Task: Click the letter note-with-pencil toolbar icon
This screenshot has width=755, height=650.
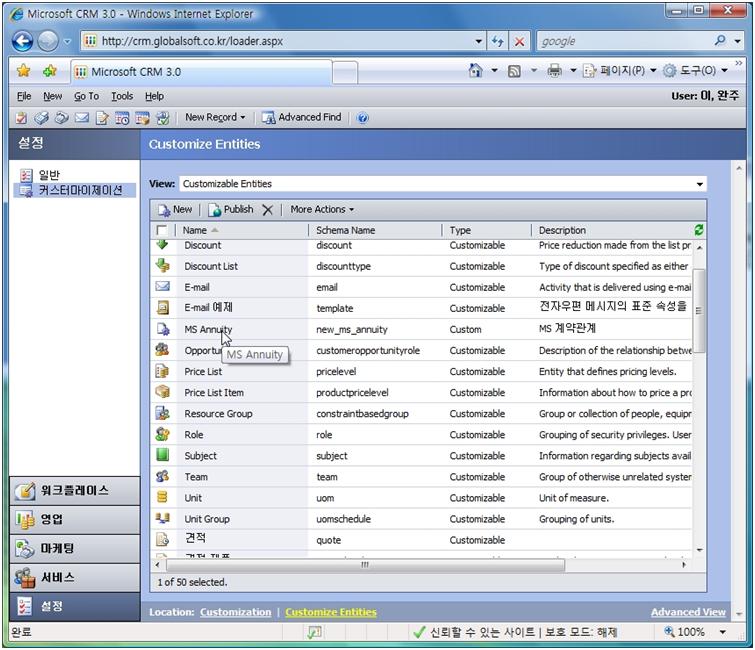Action: pyautogui.click(x=102, y=117)
